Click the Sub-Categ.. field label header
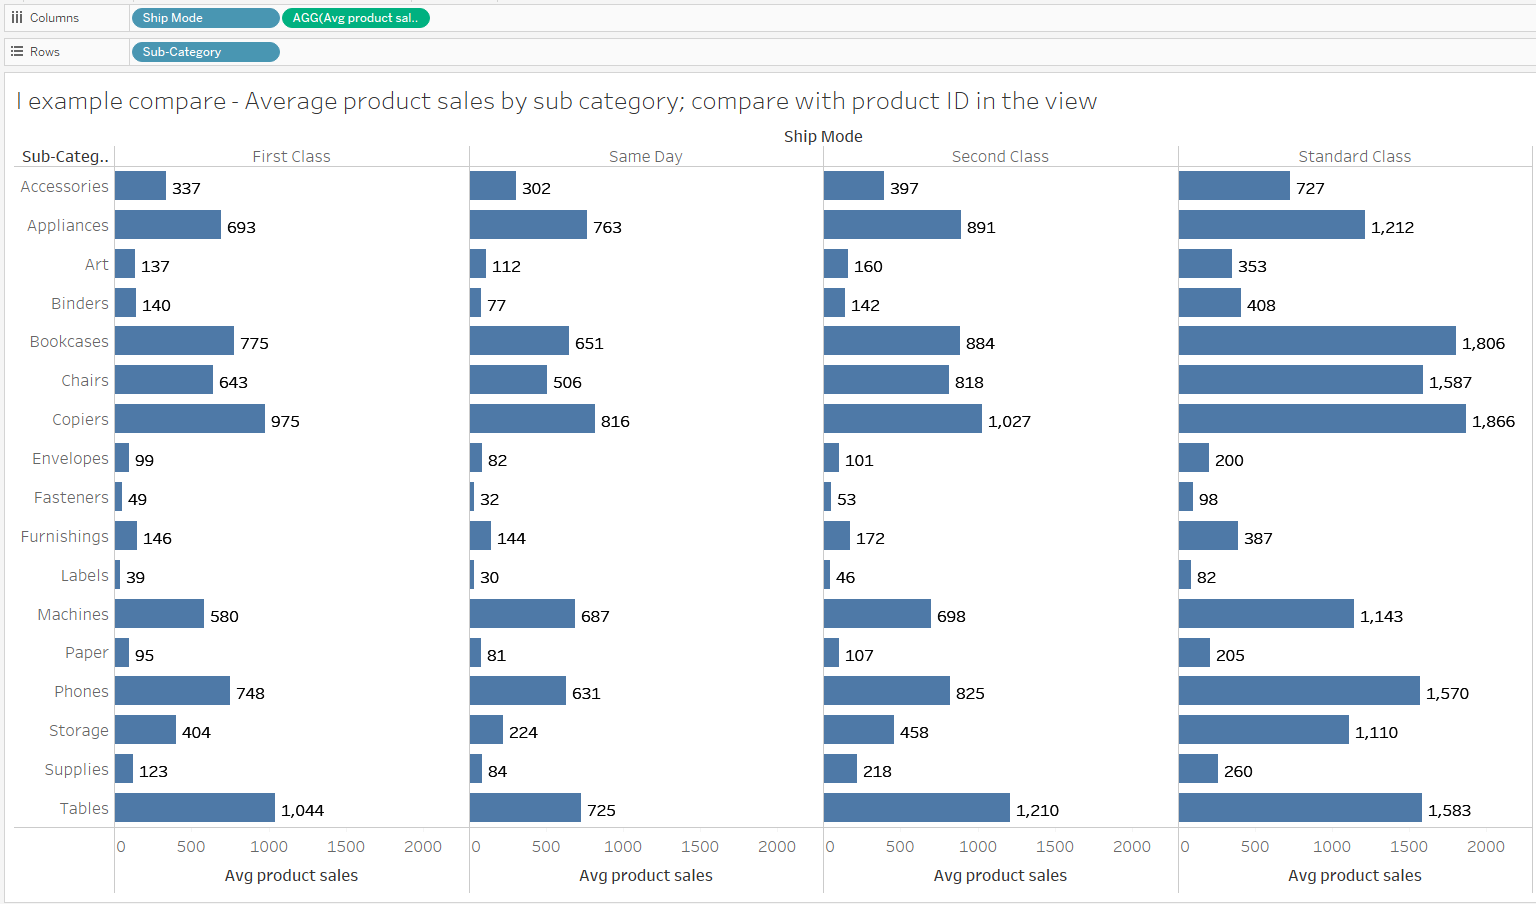 click(65, 156)
